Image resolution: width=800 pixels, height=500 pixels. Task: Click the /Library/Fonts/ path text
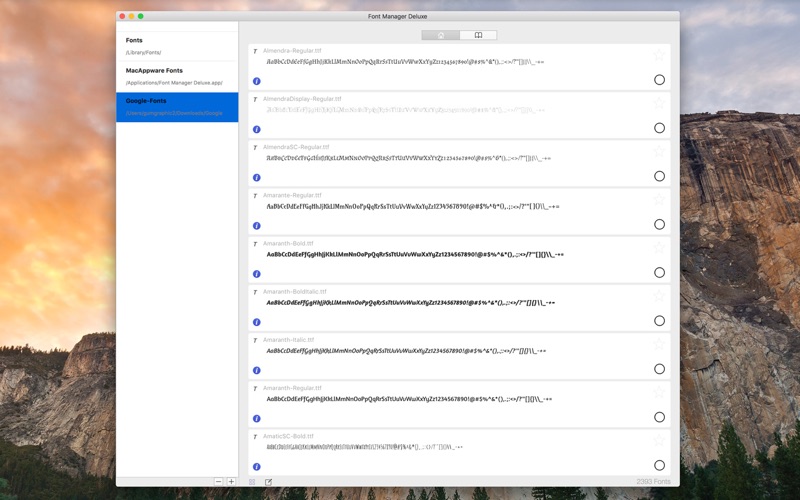click(x=143, y=53)
